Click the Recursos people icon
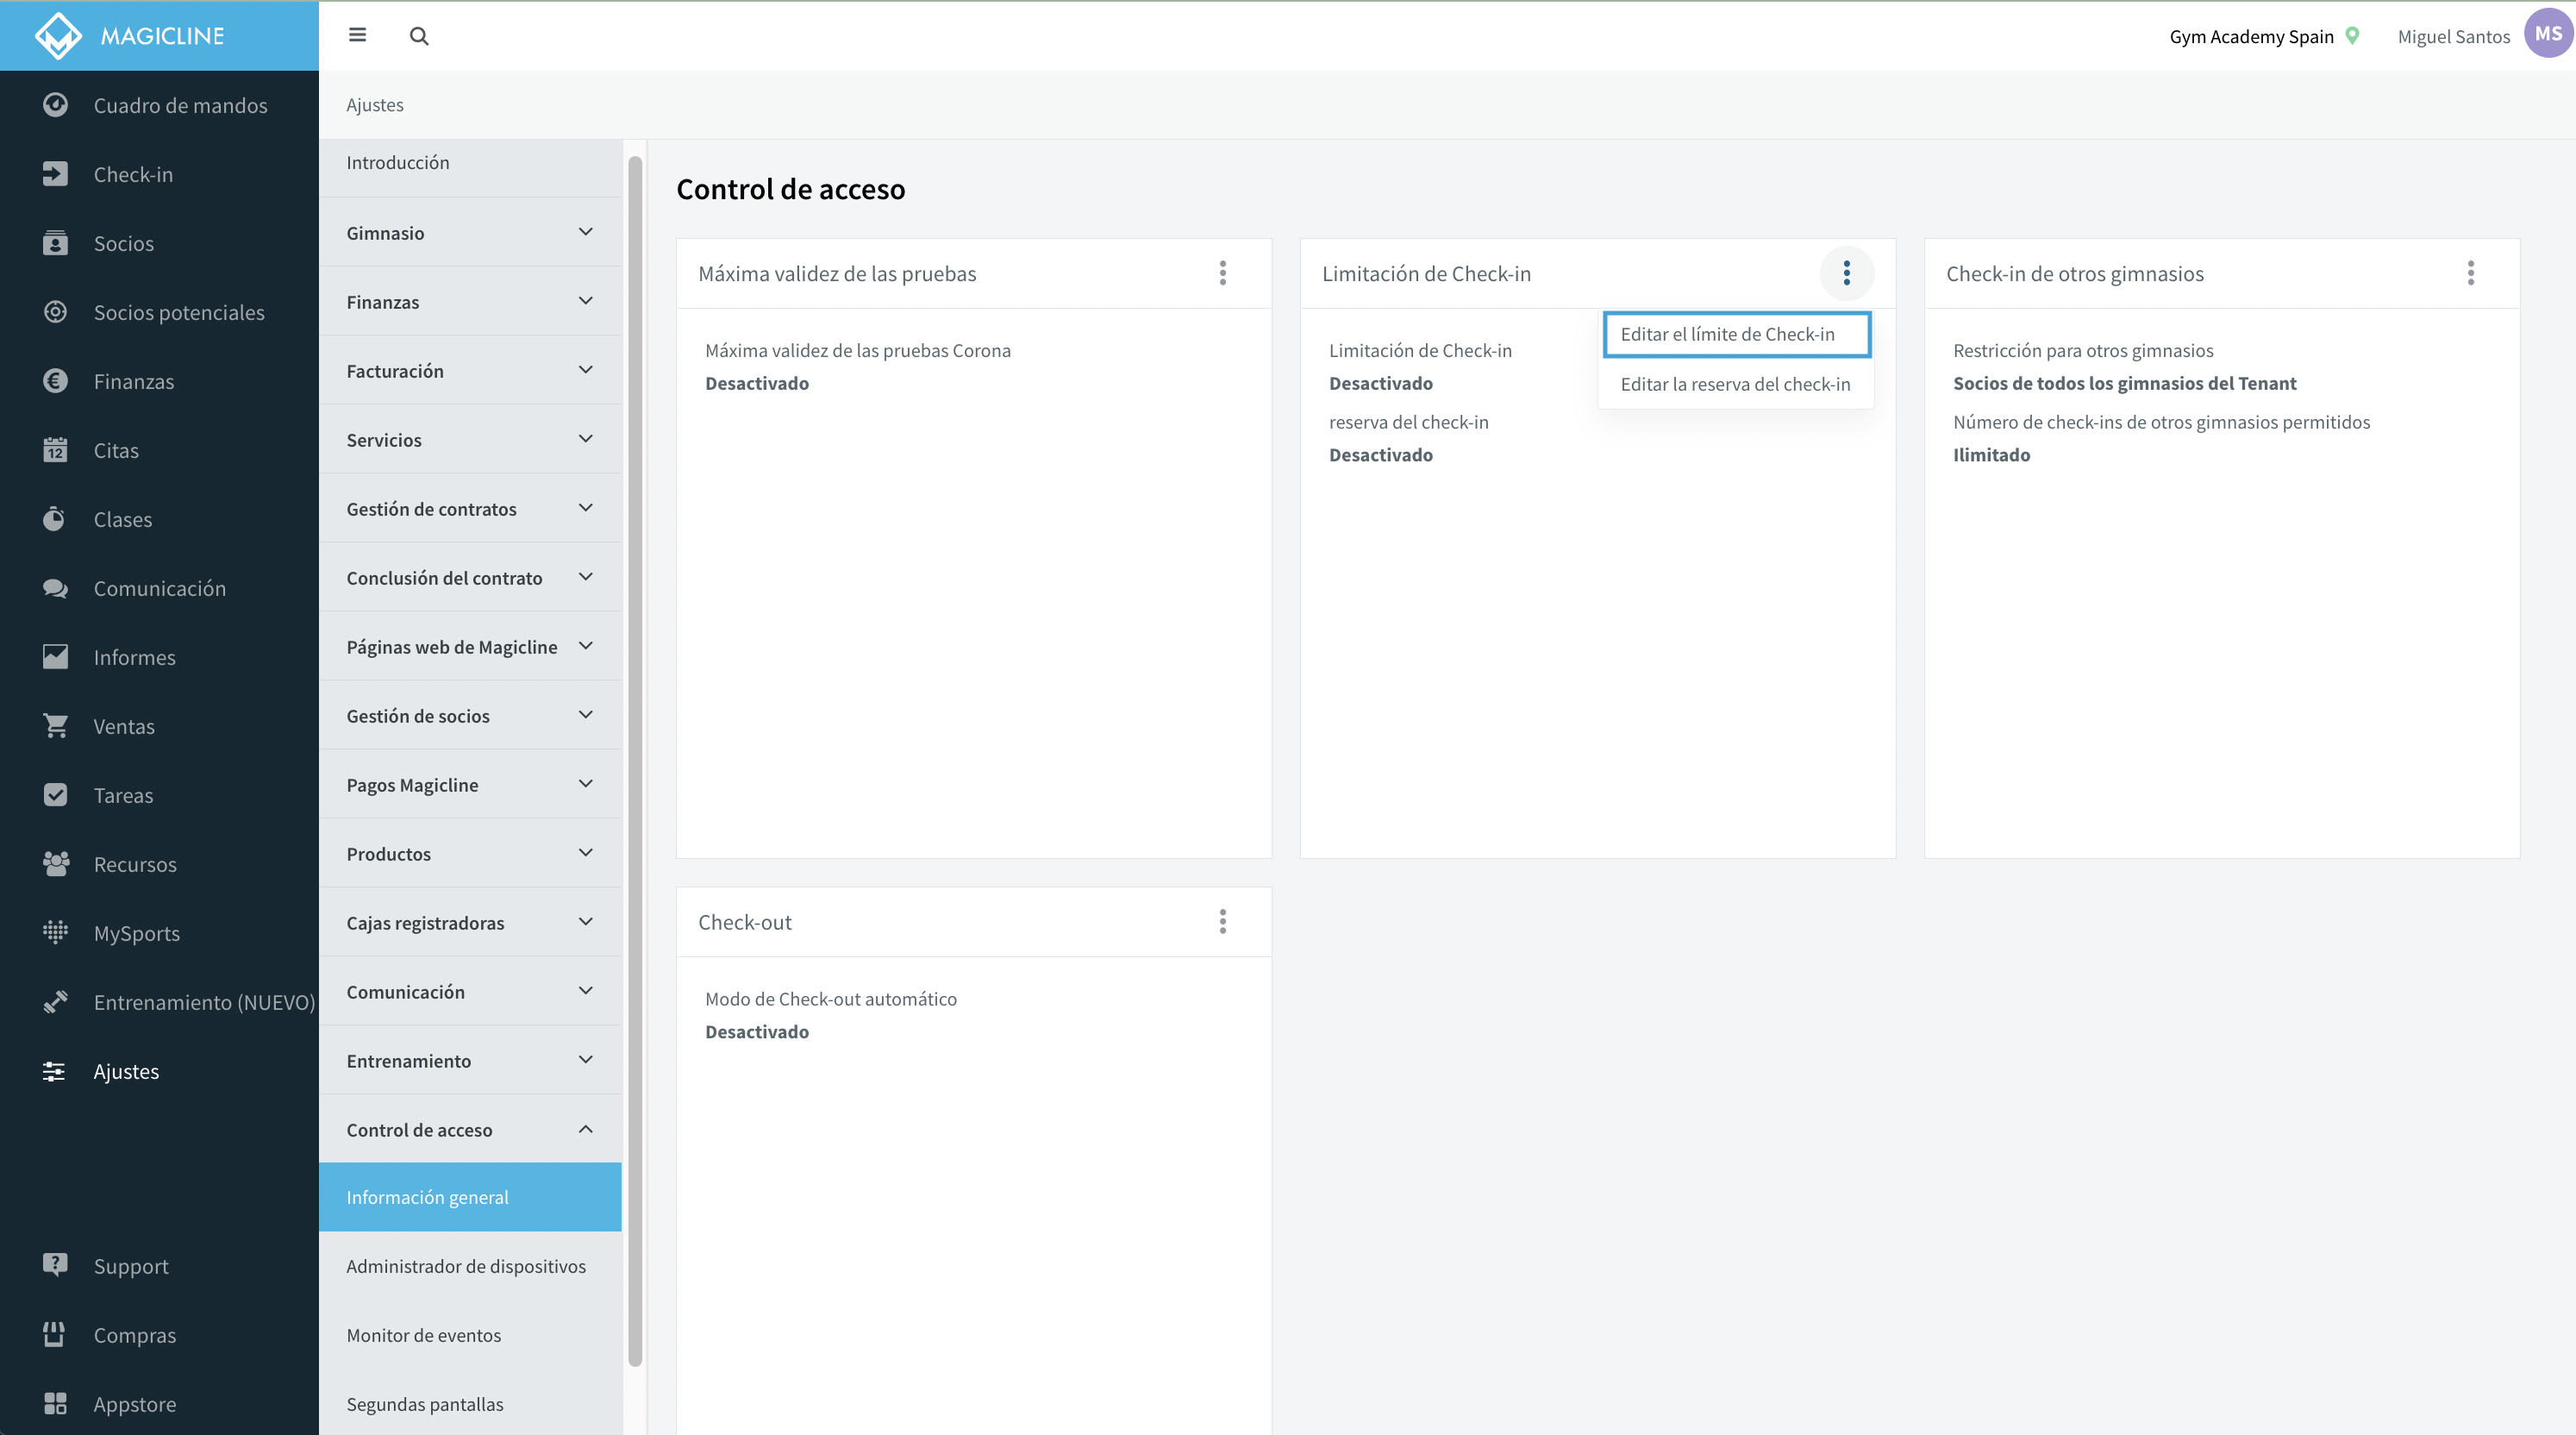The height and width of the screenshot is (1435, 2576). click(x=55, y=864)
